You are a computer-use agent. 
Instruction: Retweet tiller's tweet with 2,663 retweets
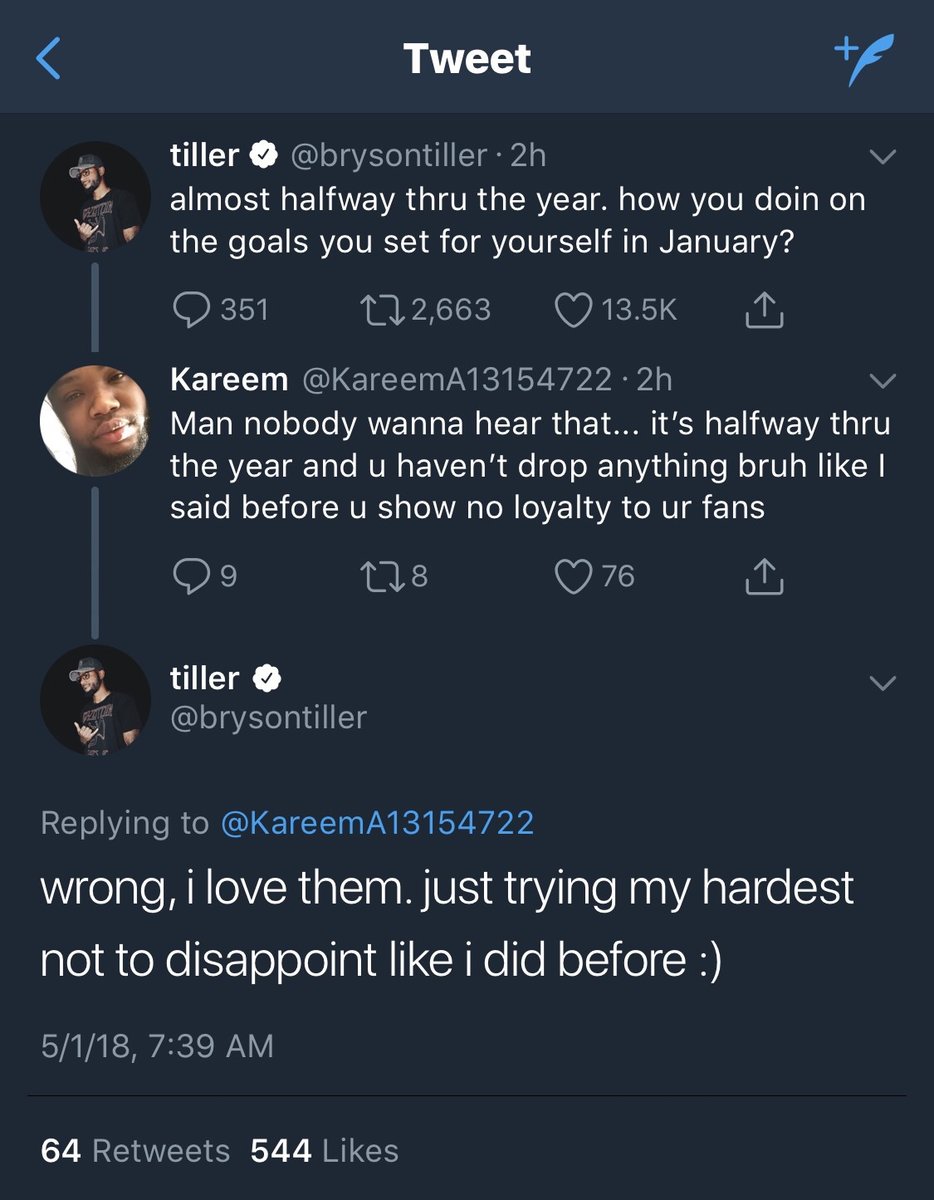coord(379,310)
